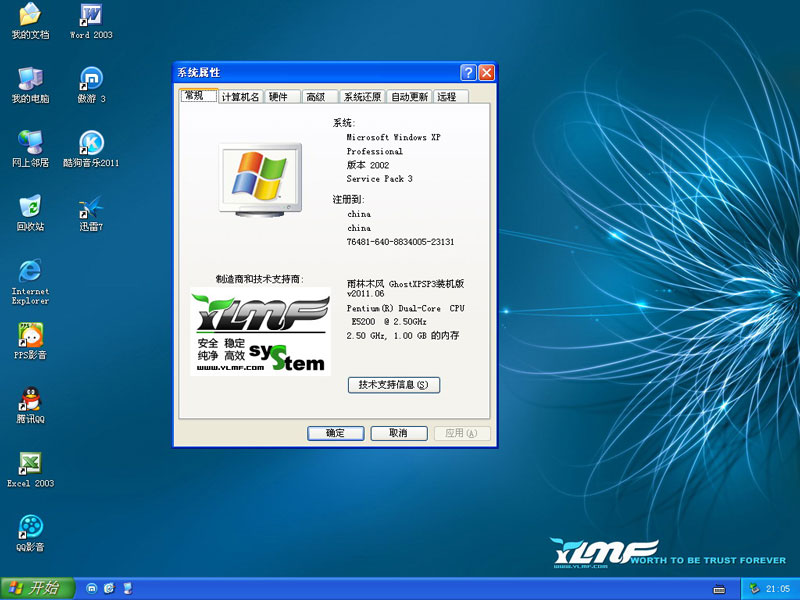This screenshot has height=600, width=800.
Task: Launch 傲游 3 browser shortcut
Action: click(91, 79)
